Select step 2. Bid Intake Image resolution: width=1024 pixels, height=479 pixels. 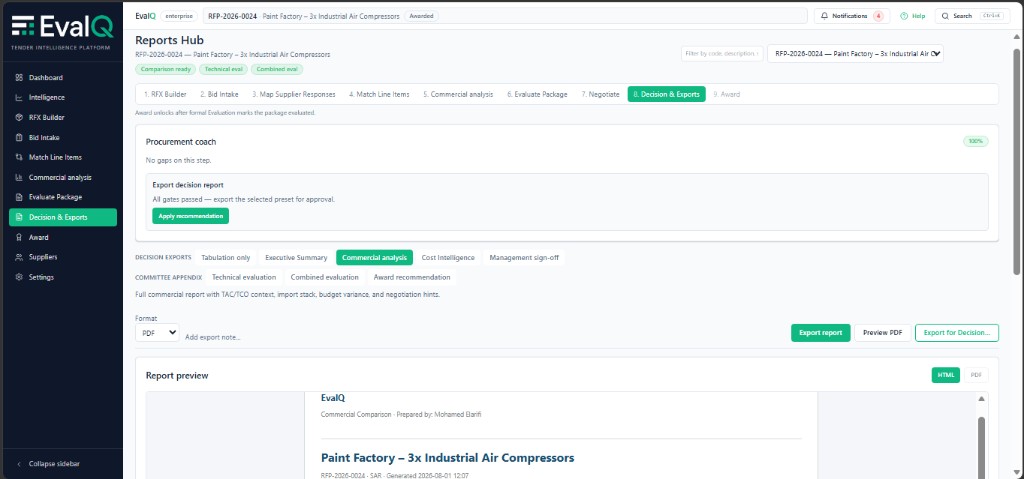219,94
